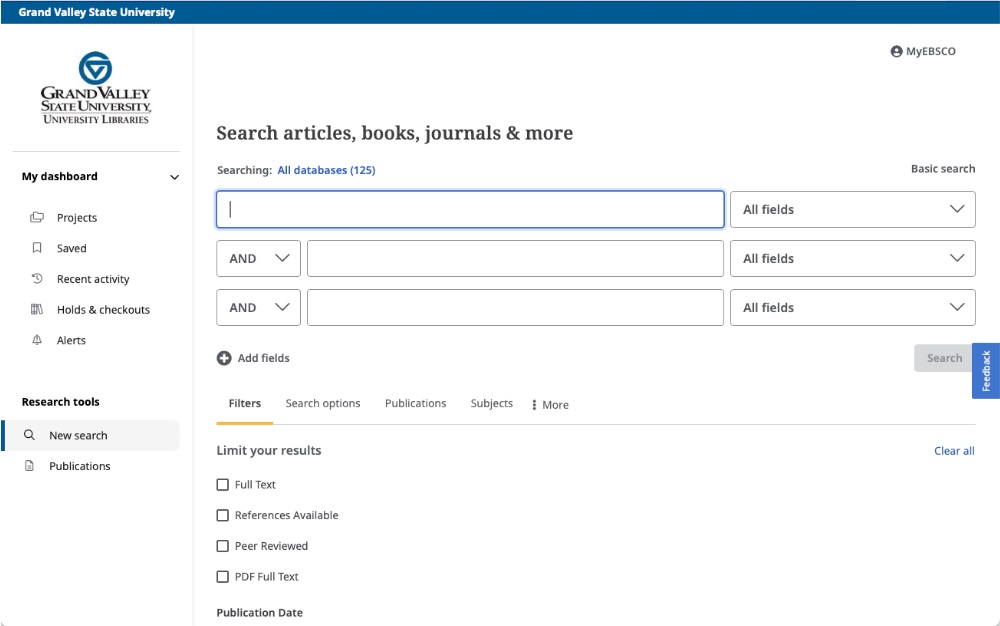
Task: Open the Subjects tab
Action: 491,403
